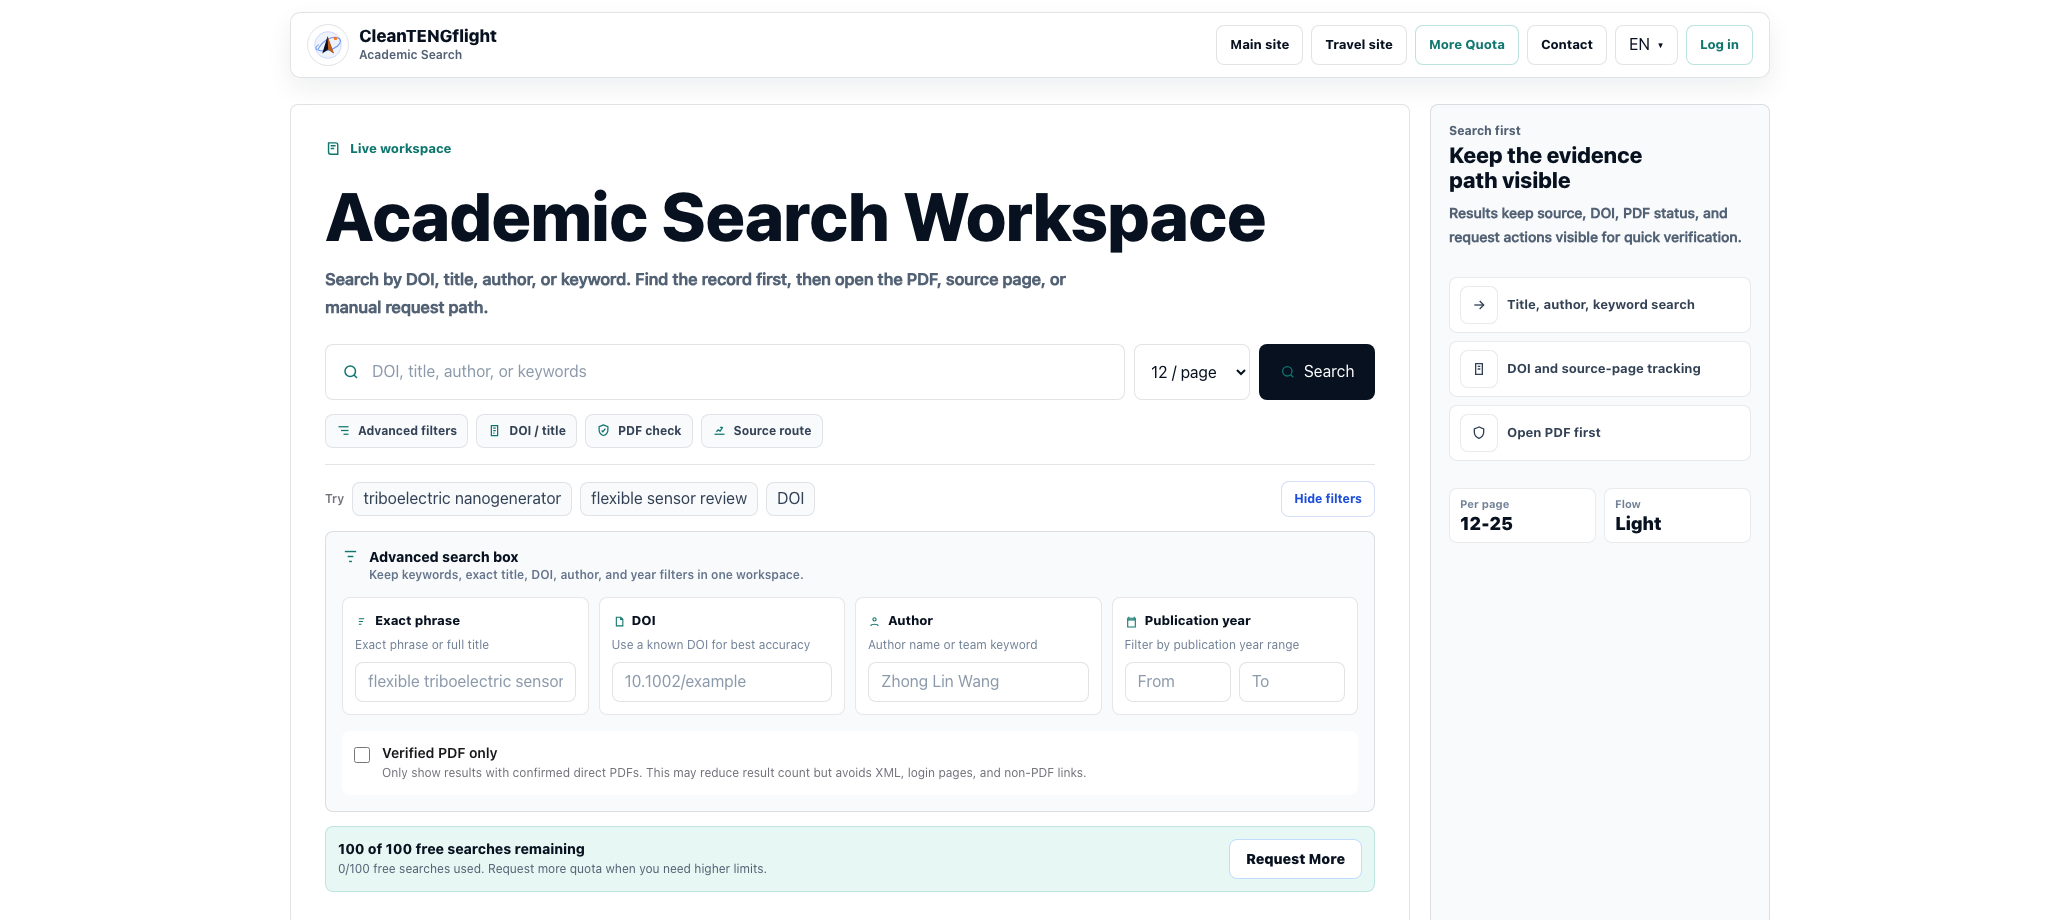Enable the Verified PDF only checkbox
The height and width of the screenshot is (920, 2060).
pyautogui.click(x=362, y=755)
